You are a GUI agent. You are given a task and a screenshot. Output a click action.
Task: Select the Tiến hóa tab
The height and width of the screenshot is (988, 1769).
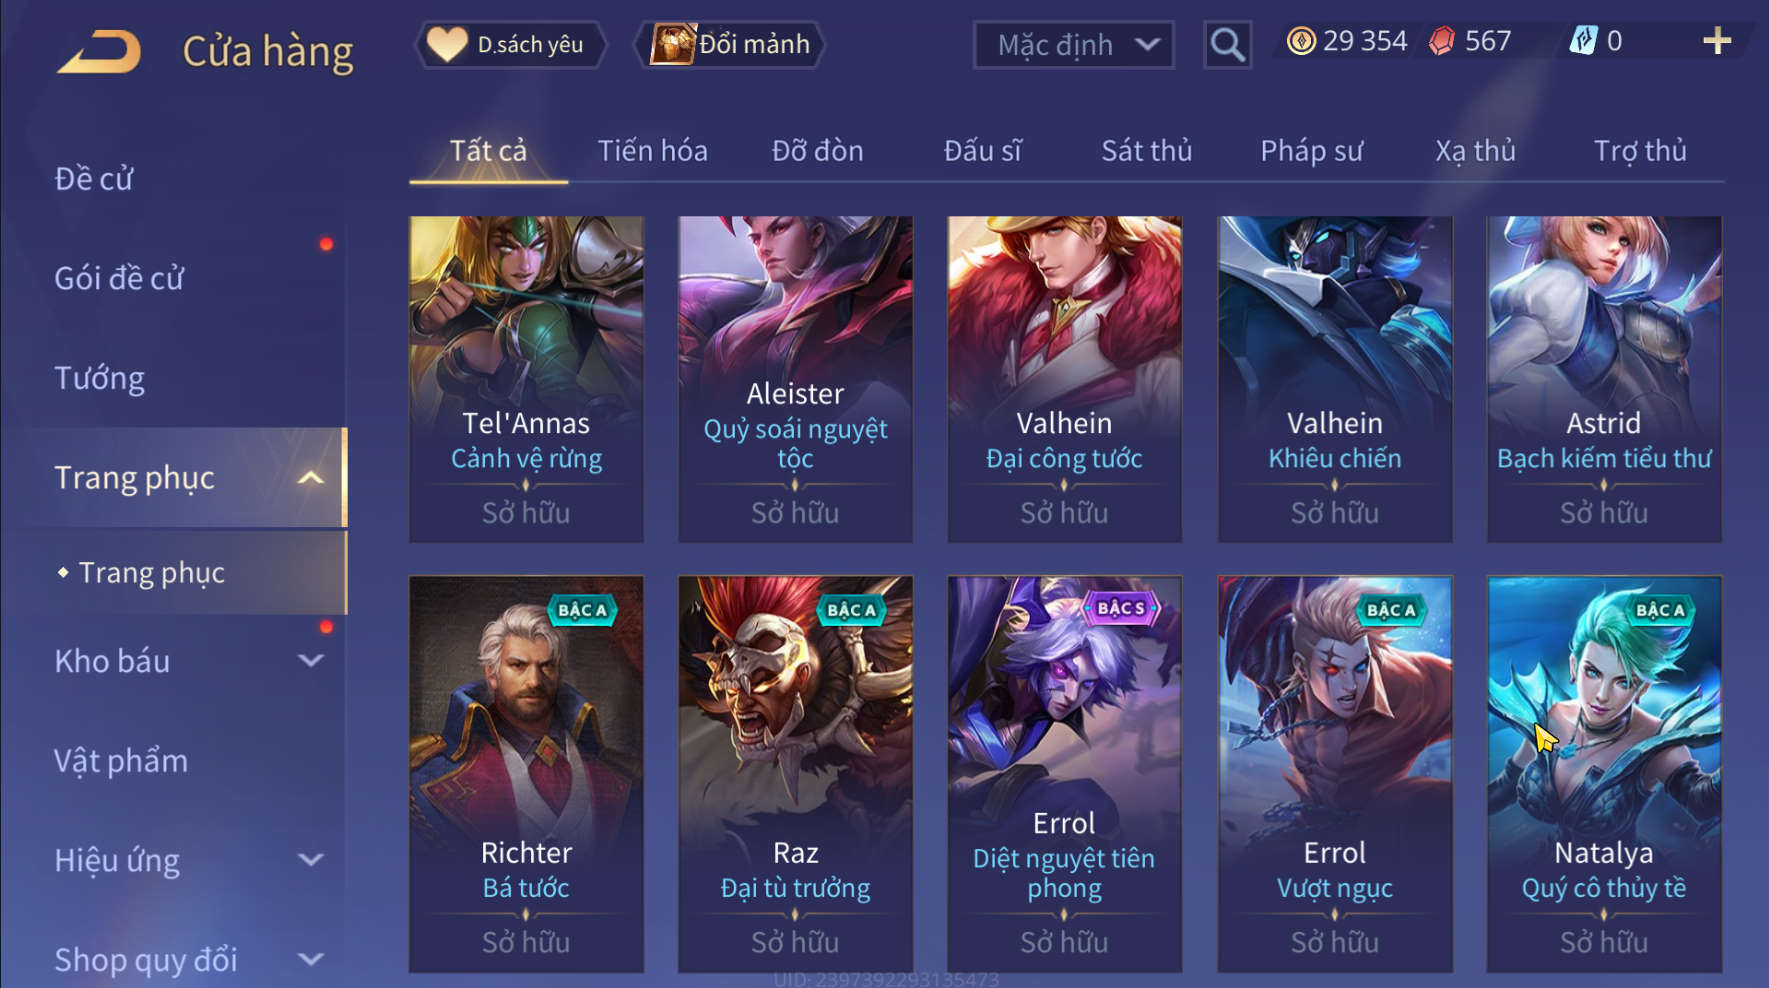(x=652, y=151)
